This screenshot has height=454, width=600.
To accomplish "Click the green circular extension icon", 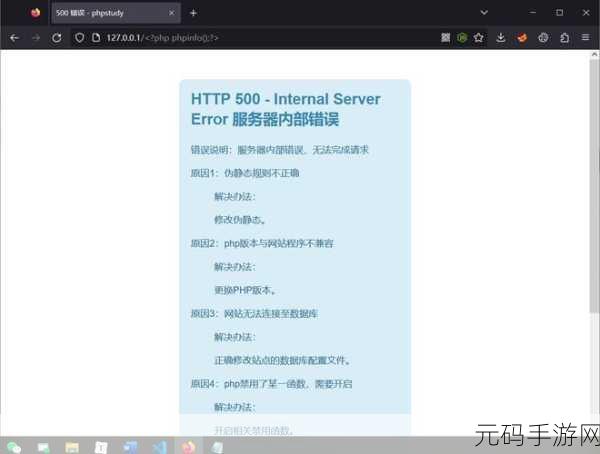I will [x=462, y=38].
